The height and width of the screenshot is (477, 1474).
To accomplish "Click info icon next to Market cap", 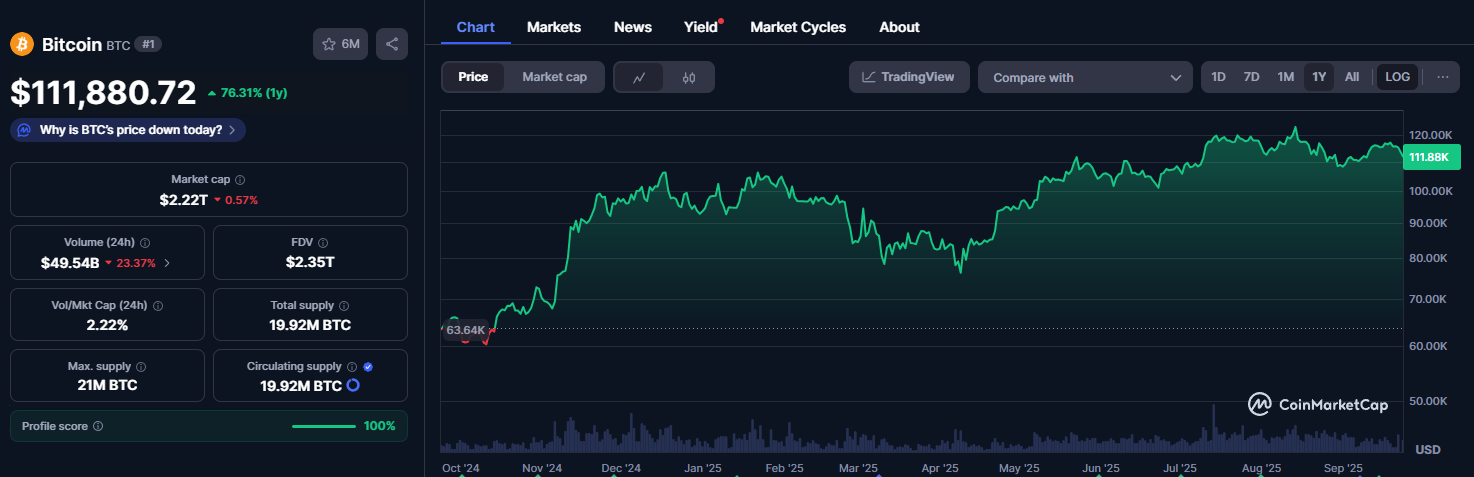I will (x=240, y=179).
